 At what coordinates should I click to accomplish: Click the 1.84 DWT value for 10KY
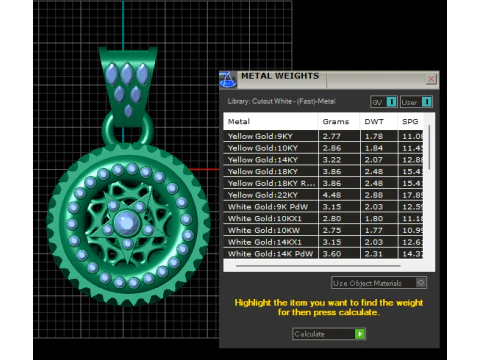[374, 148]
